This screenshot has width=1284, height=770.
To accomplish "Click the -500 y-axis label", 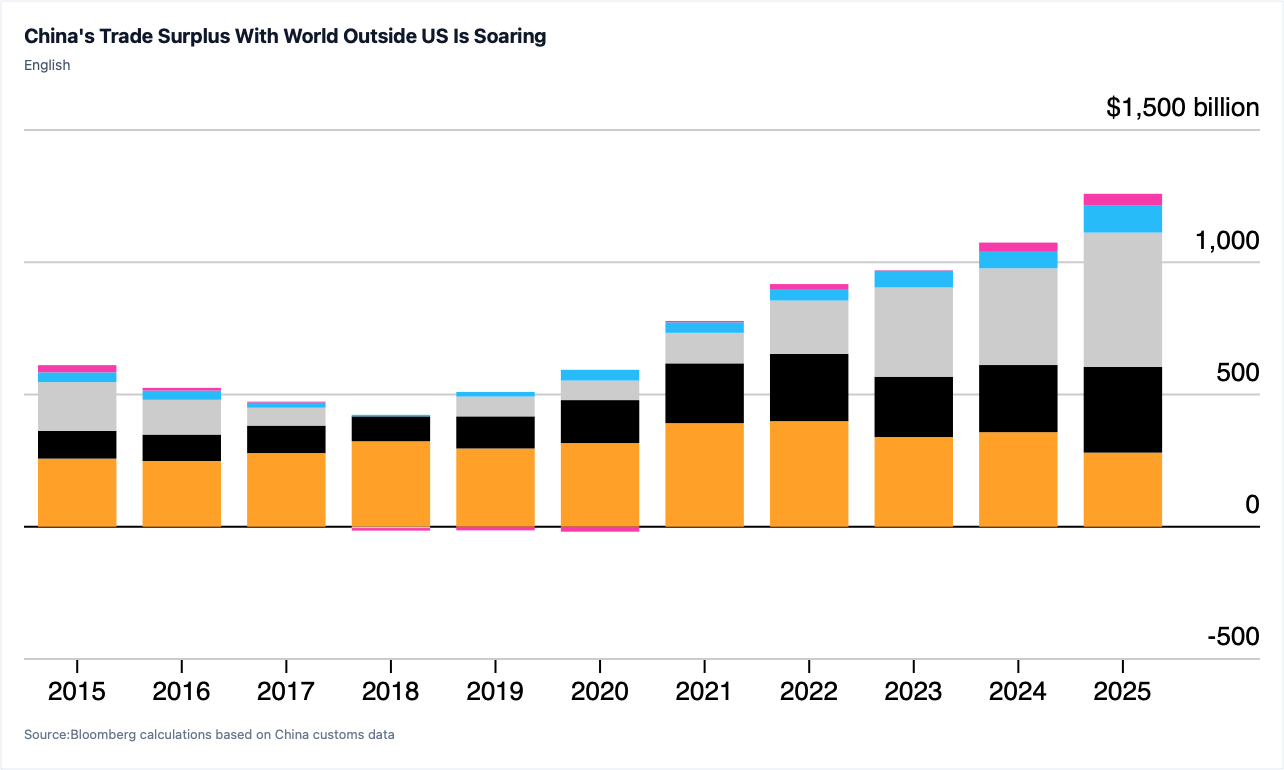I will tap(1233, 637).
